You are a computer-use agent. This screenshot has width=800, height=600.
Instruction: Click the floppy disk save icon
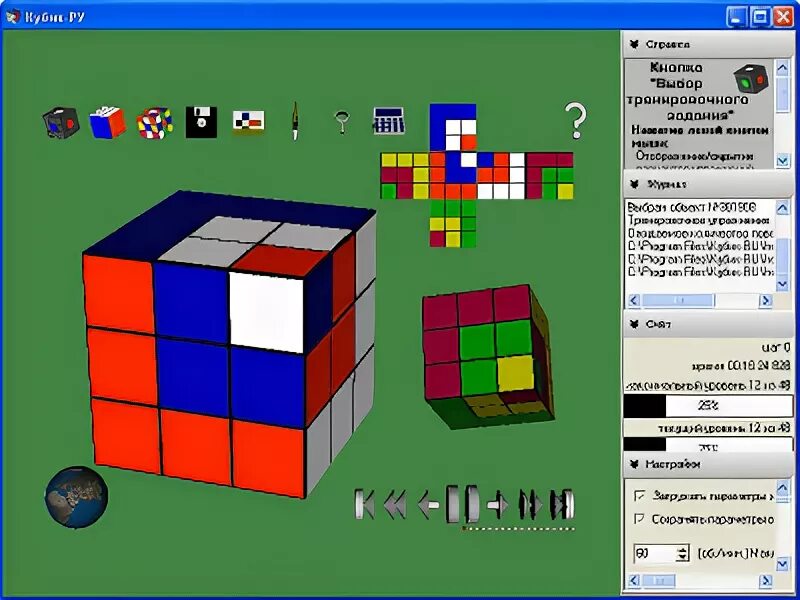201,122
